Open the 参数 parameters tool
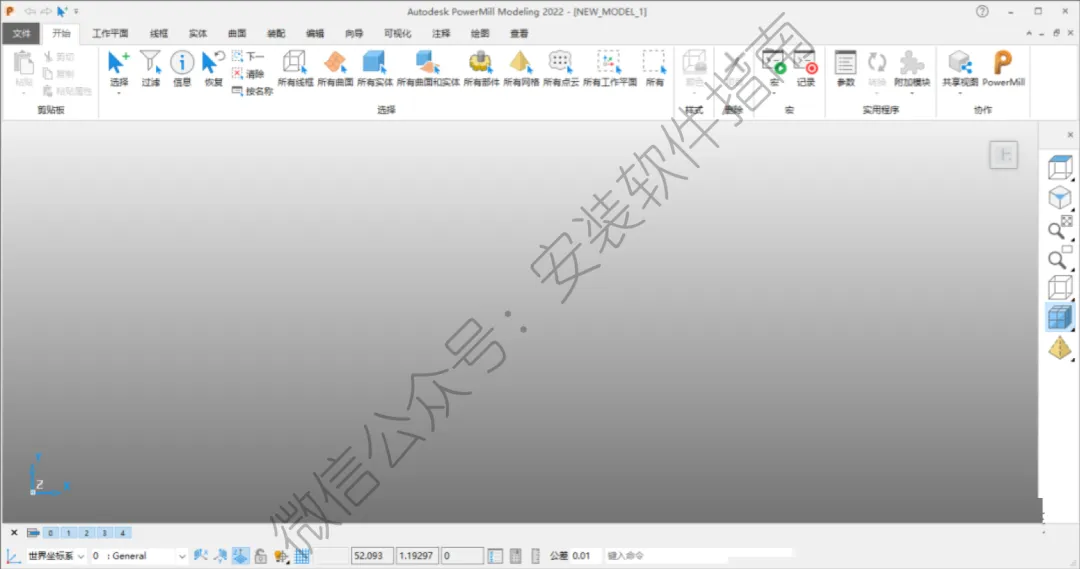 [x=845, y=68]
